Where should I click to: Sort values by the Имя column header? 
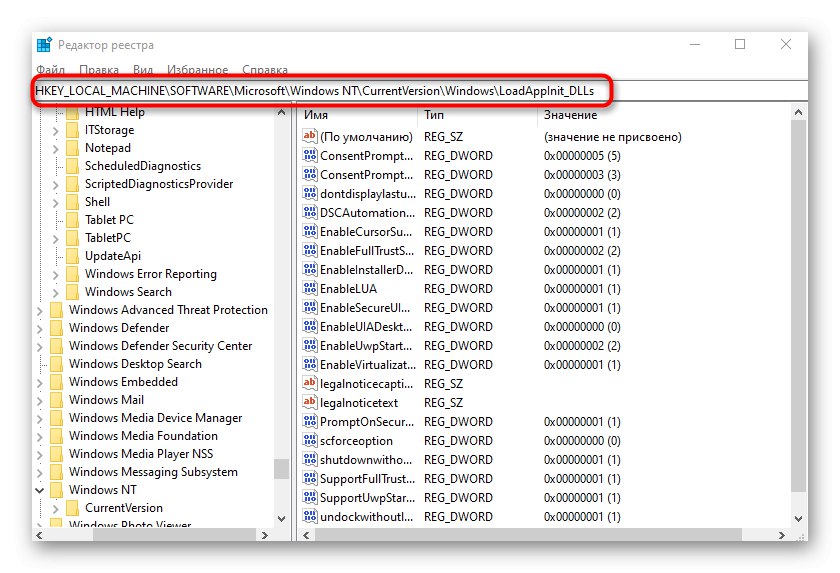(x=358, y=115)
